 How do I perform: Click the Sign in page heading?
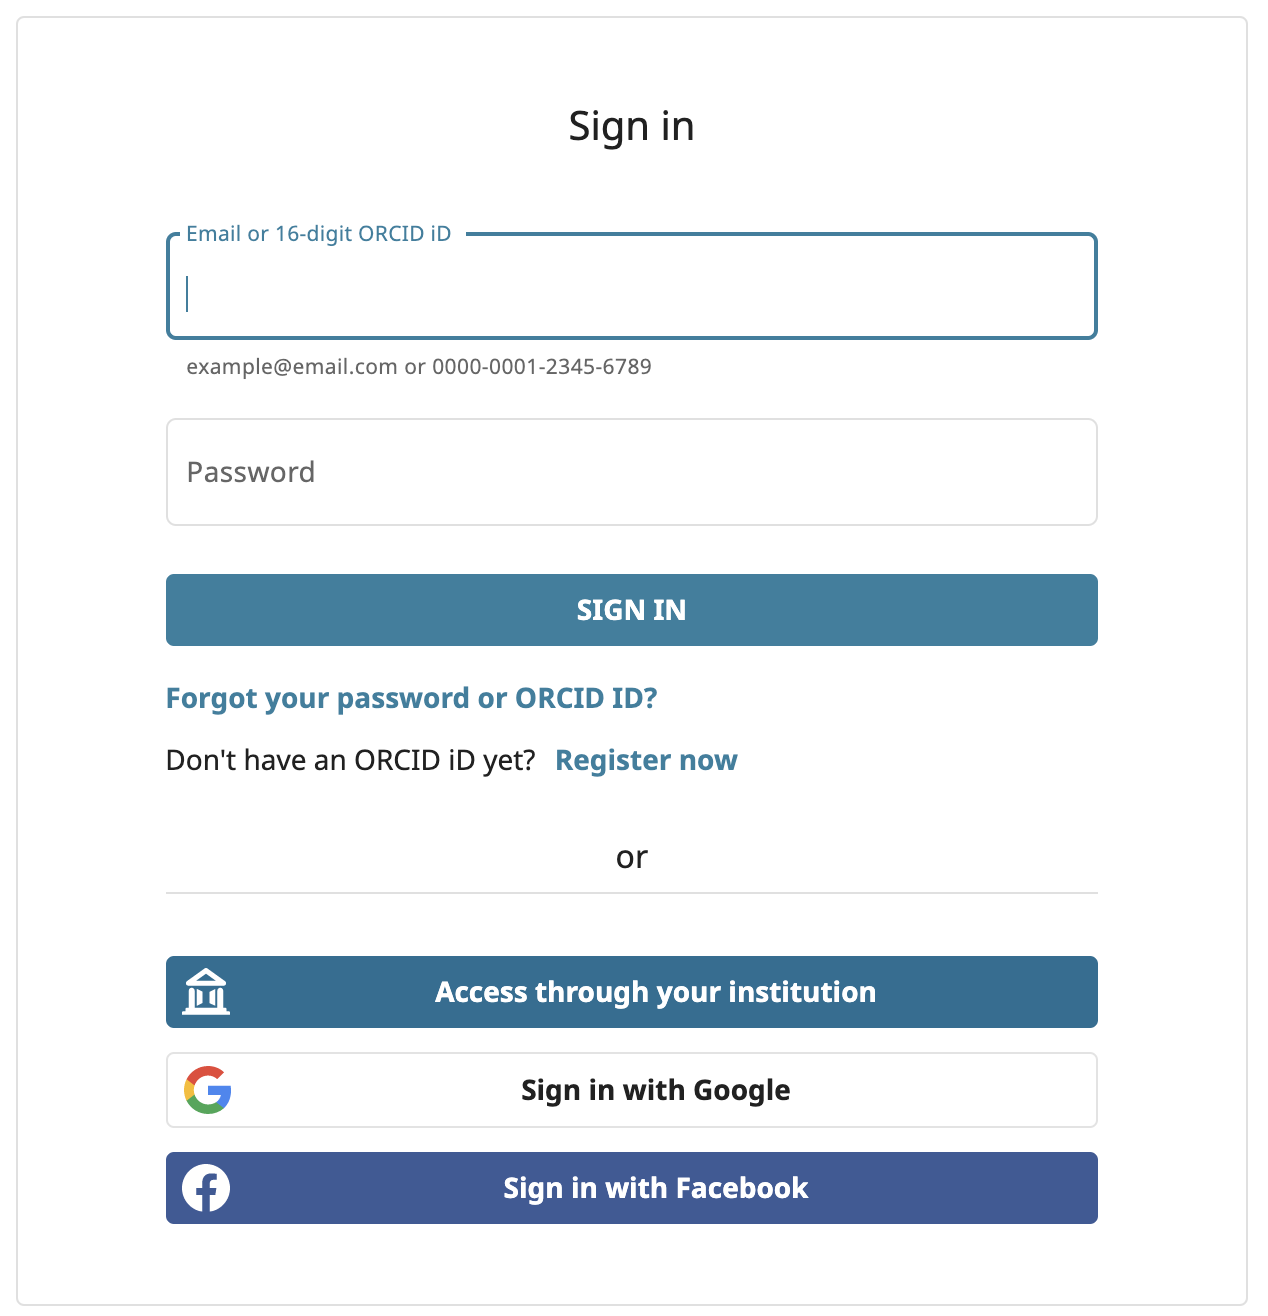632,126
